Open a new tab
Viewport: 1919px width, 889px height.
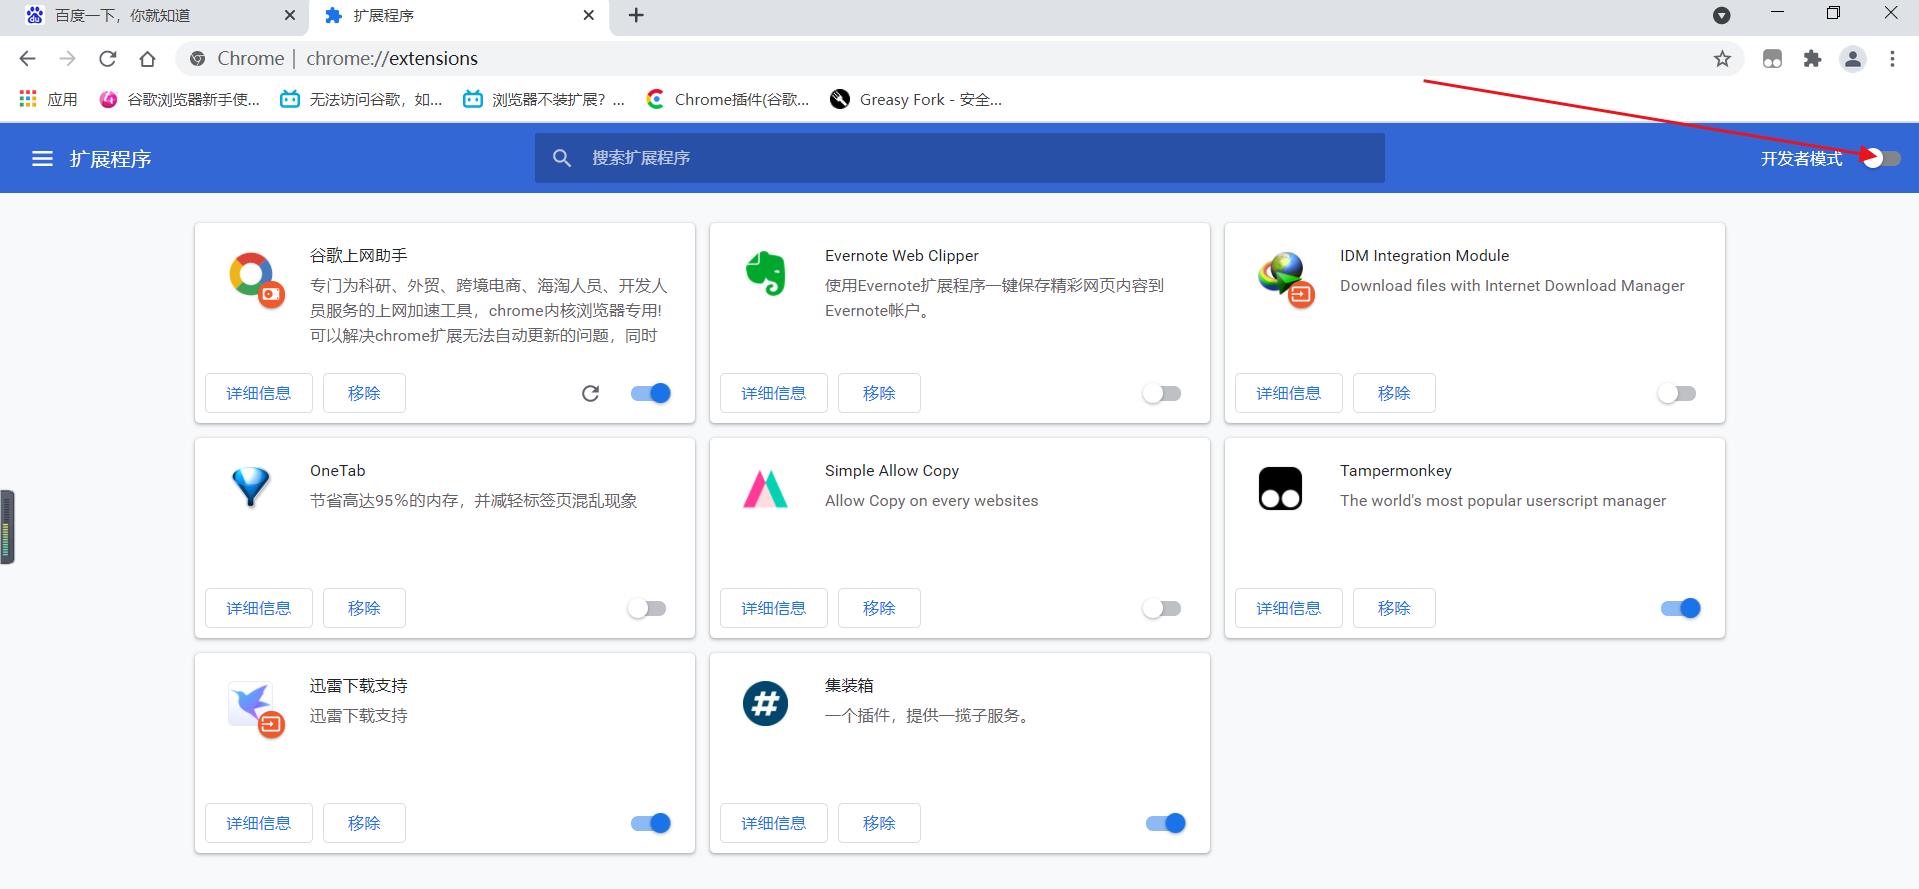tap(636, 15)
